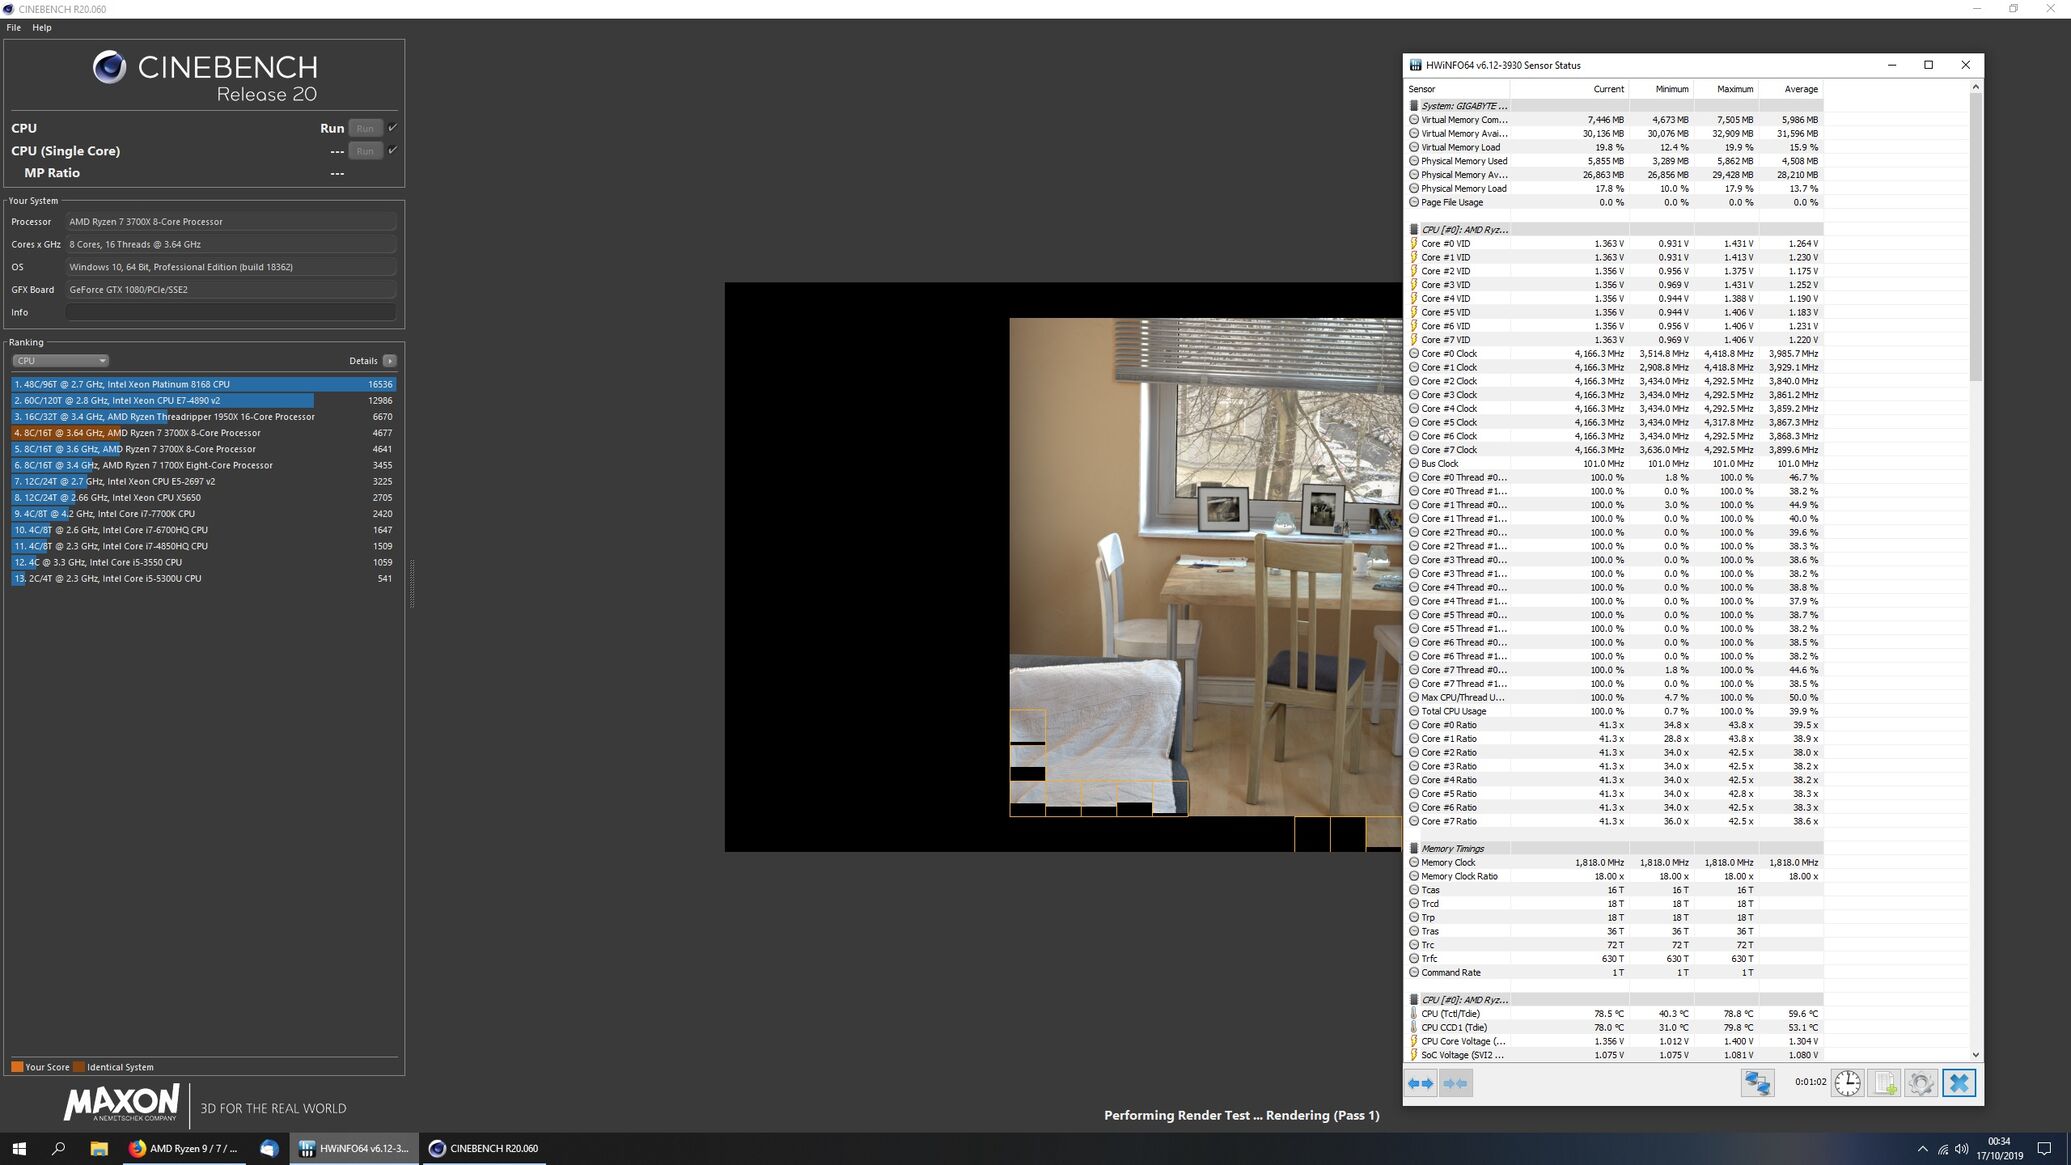Click the System GIGABYTE group icon
Viewport: 2071px width, 1165px height.
click(1414, 105)
